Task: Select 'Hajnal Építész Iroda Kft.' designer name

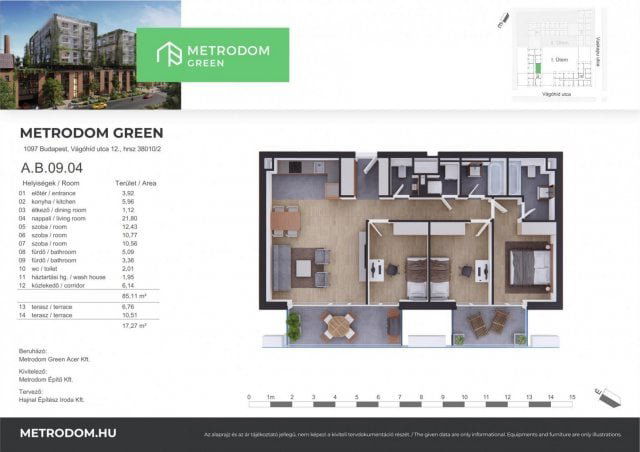Action: pyautogui.click(x=51, y=400)
